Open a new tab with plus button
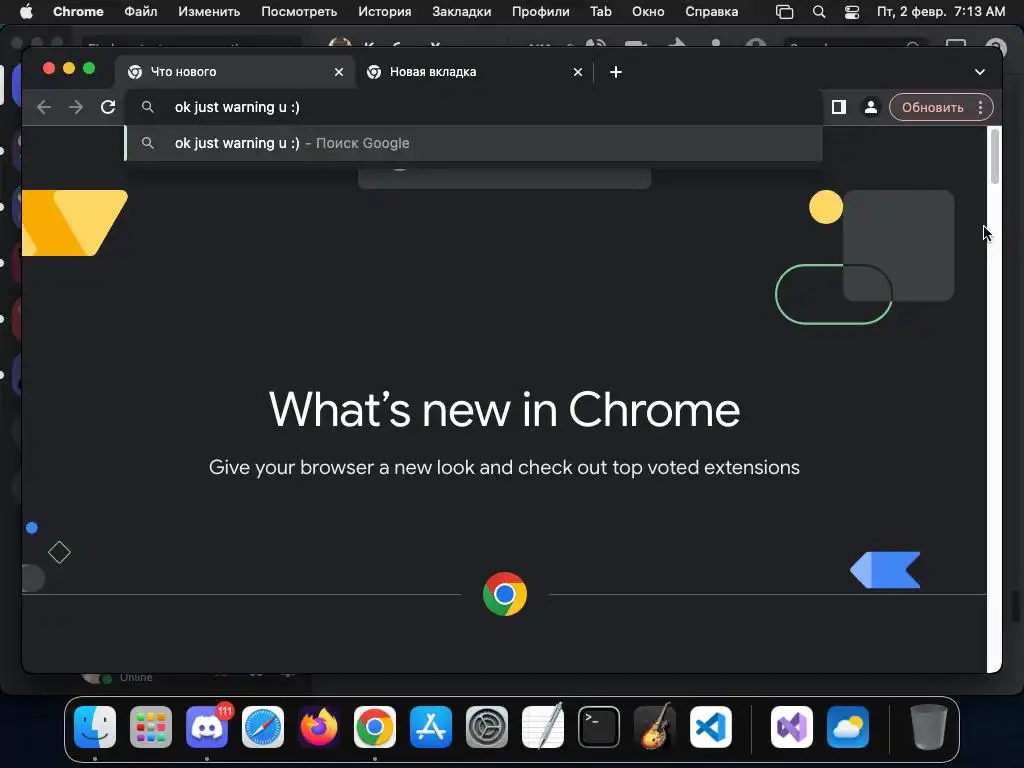 pos(616,72)
